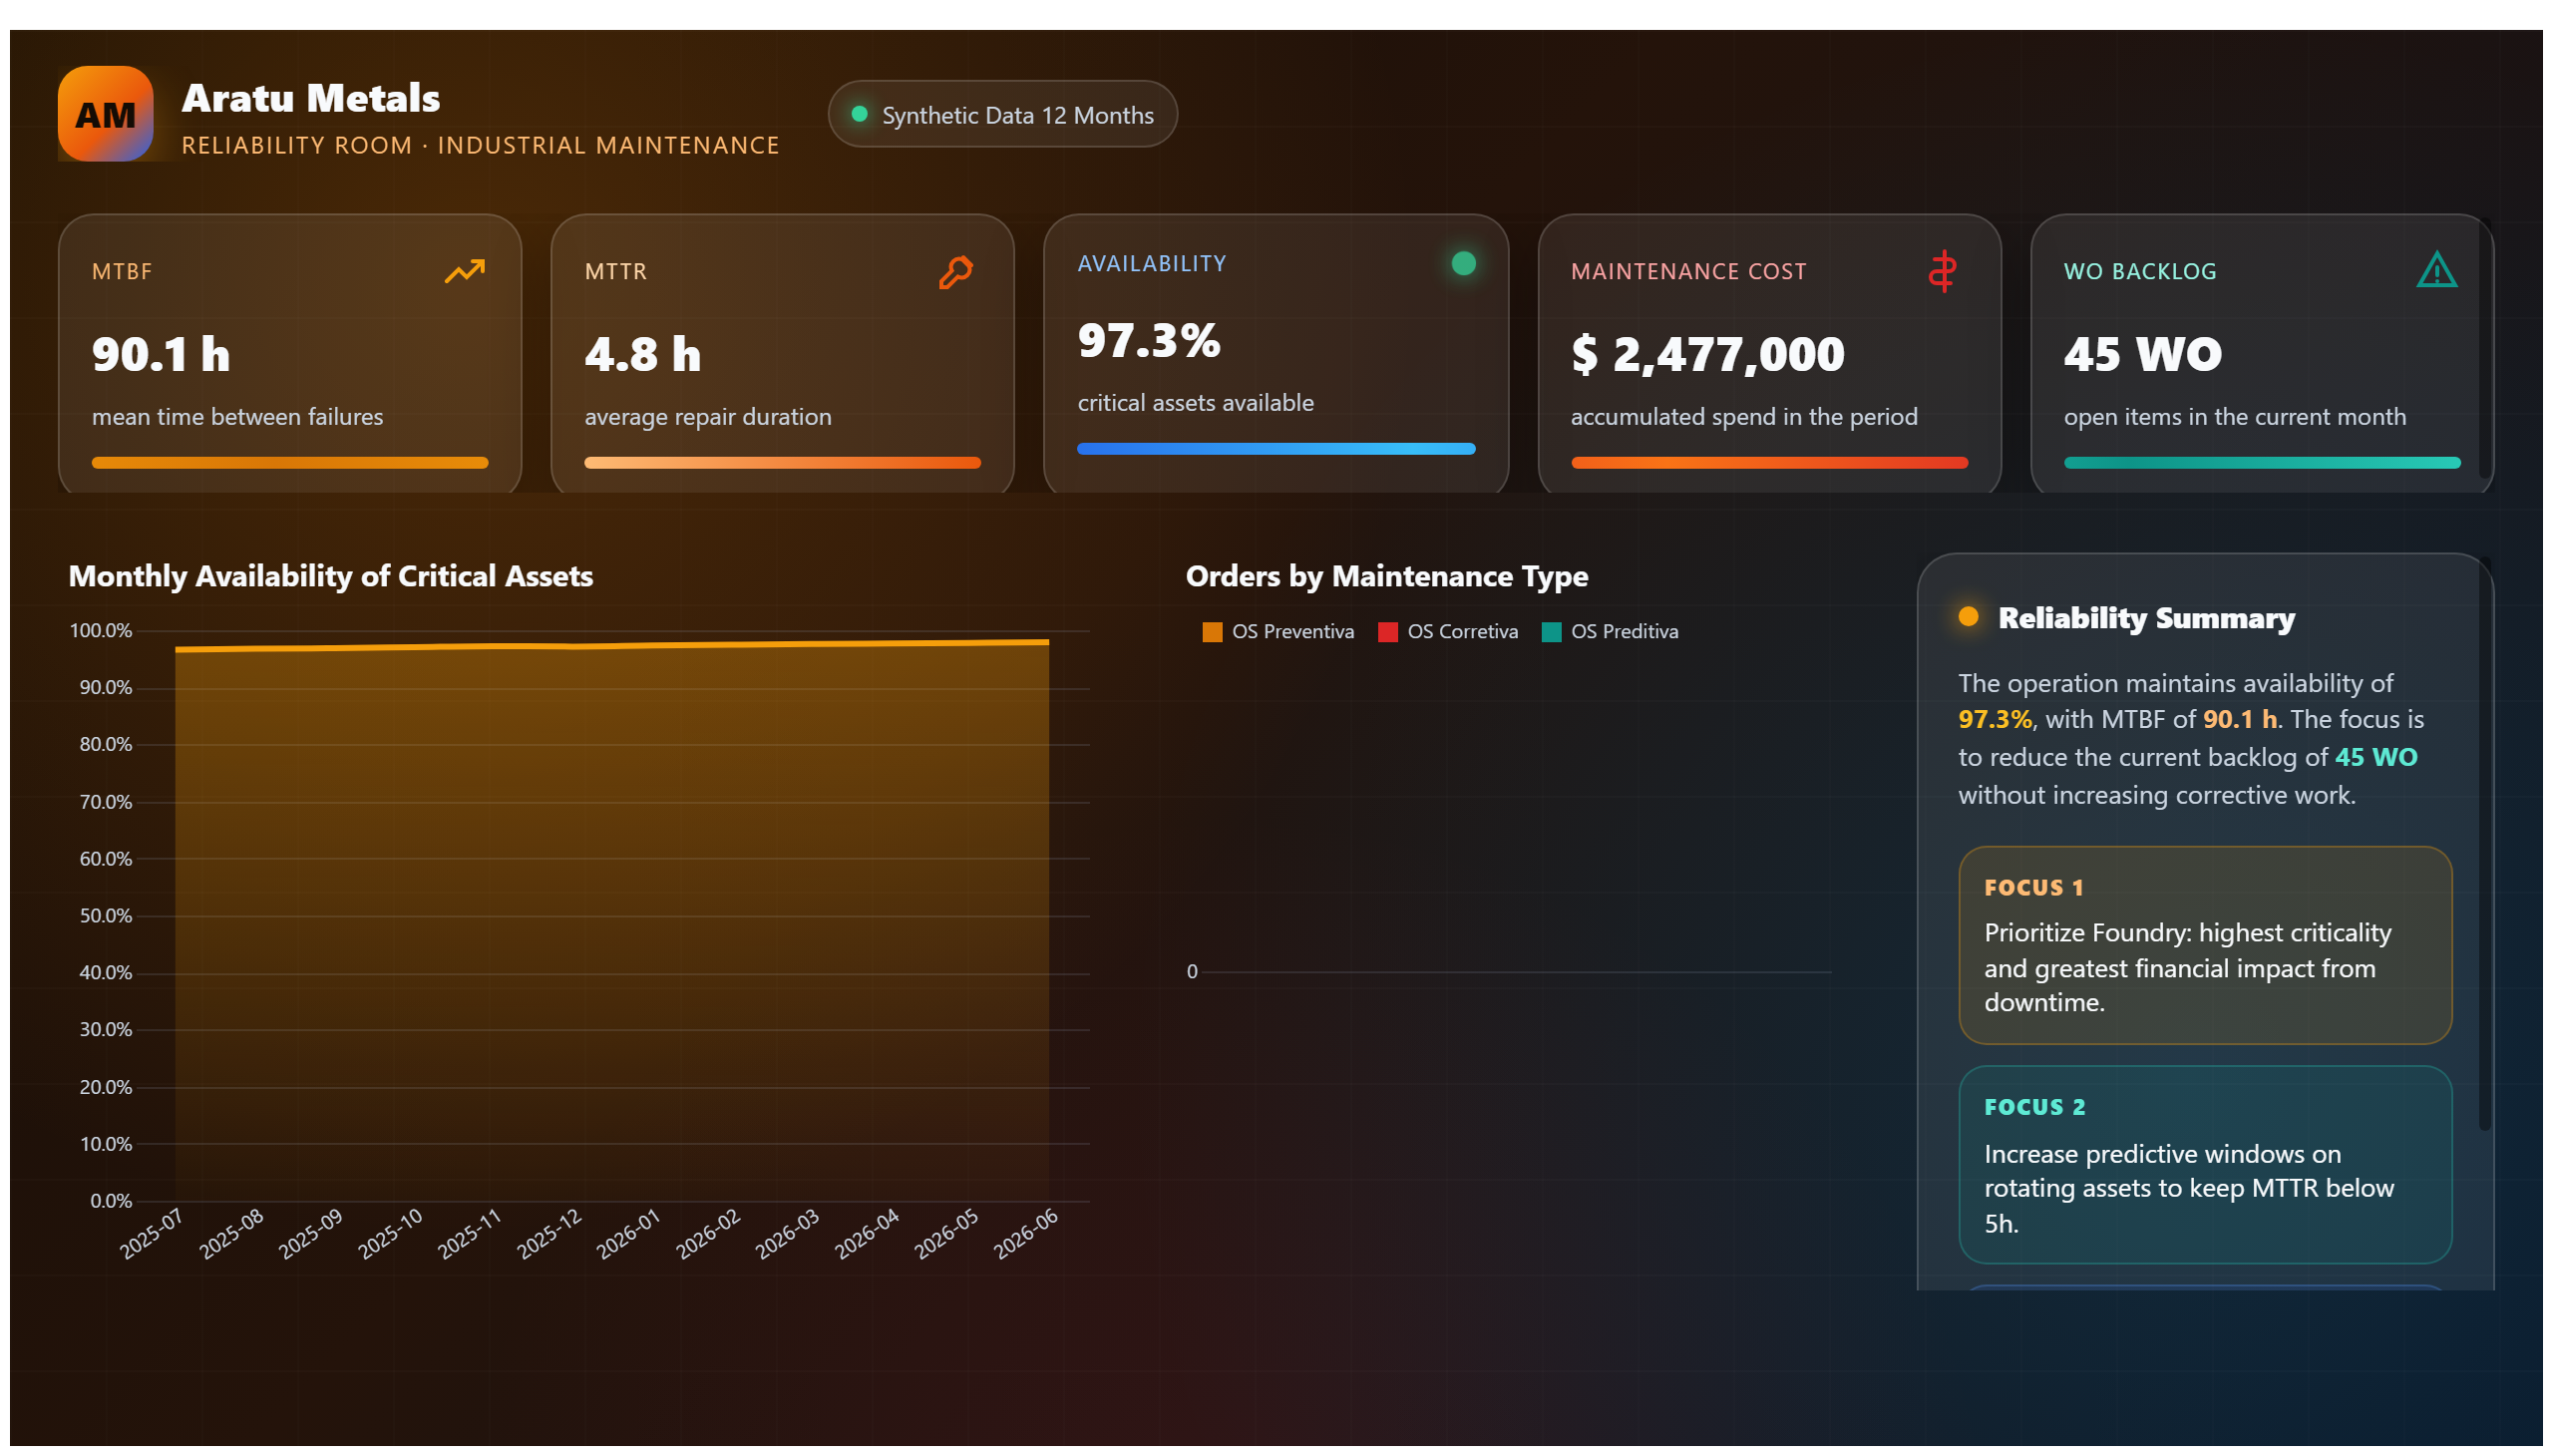Click the MTBF trending-up arrow icon
The image size is (2553, 1456).
click(x=464, y=271)
